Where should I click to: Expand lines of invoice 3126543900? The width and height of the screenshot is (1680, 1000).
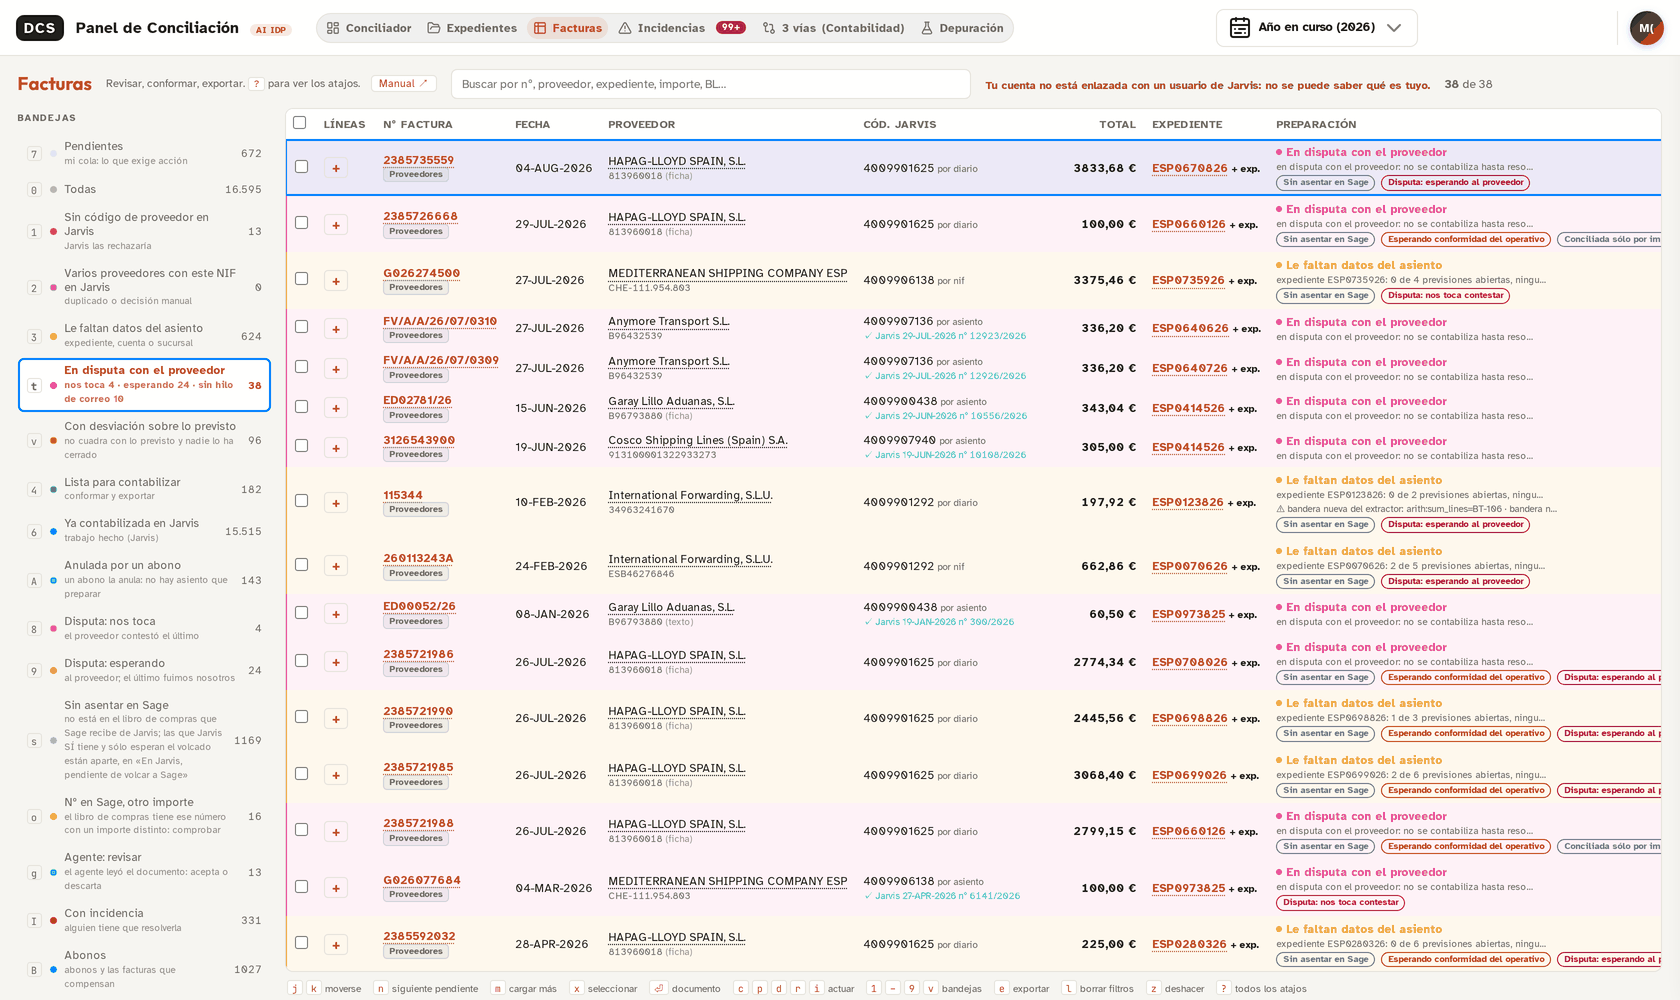336,448
